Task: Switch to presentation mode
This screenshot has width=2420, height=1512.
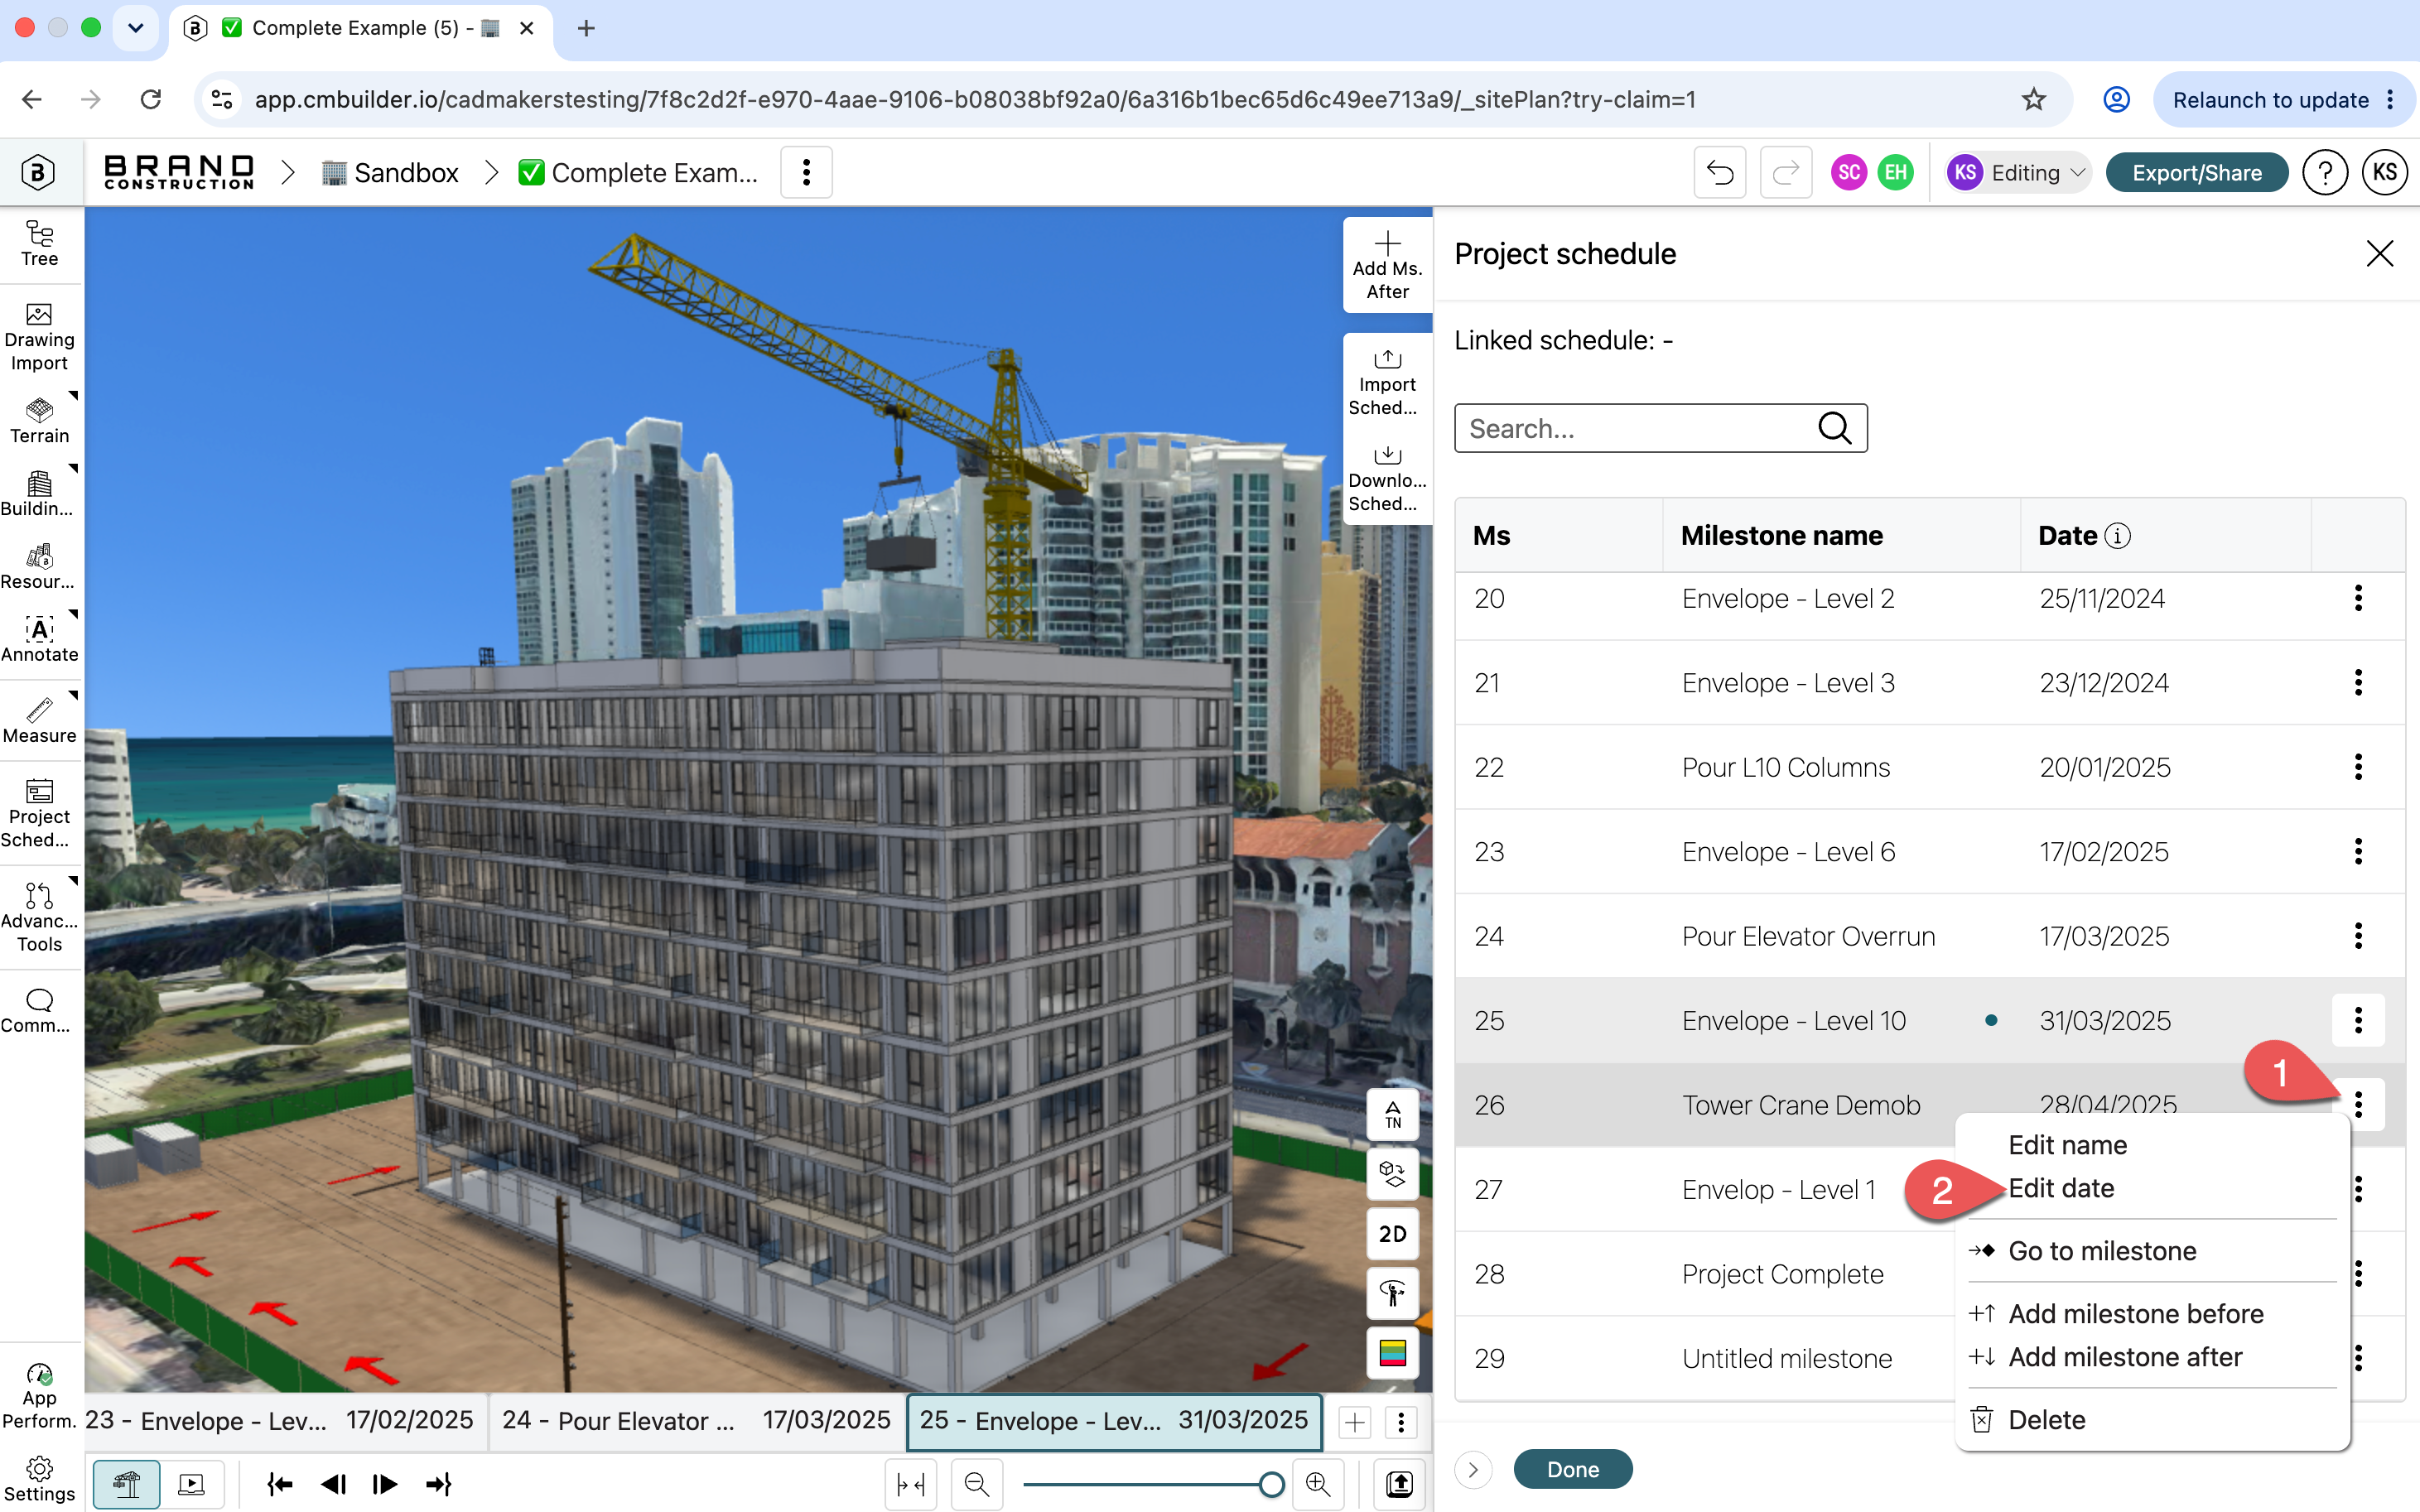Action: tap(191, 1484)
